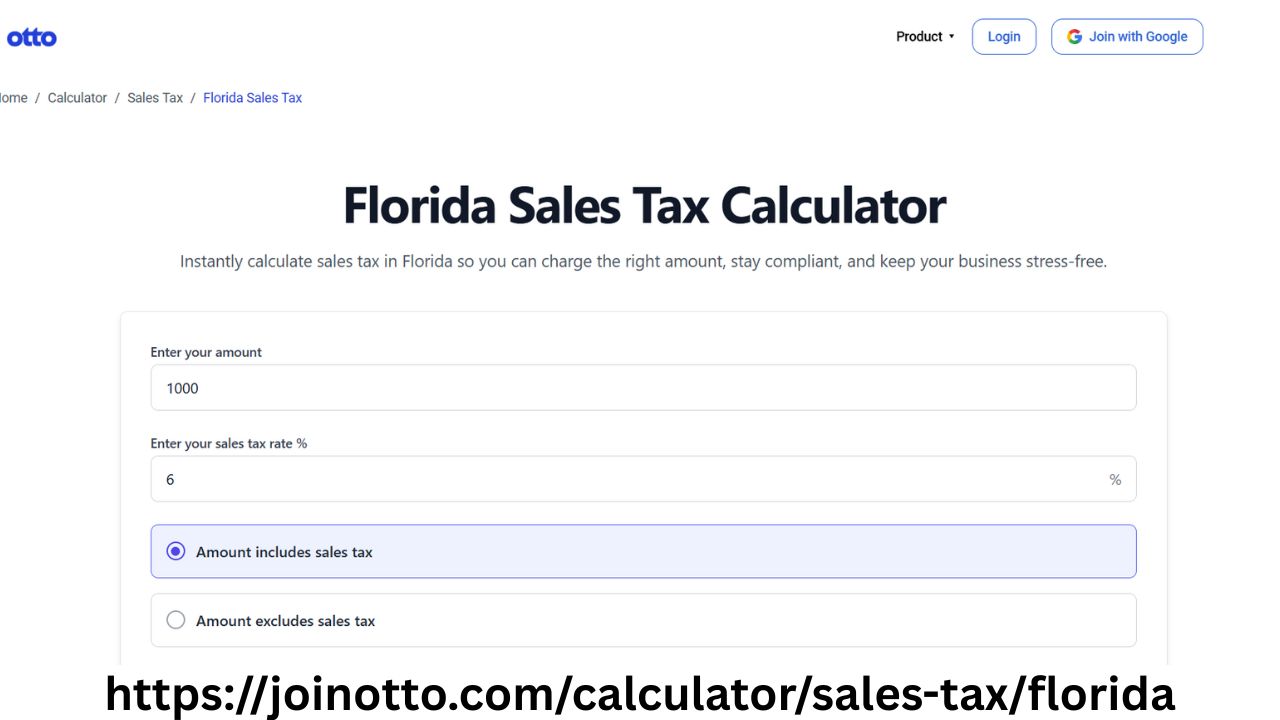Click the Amount excludes sales tax option row

(643, 620)
